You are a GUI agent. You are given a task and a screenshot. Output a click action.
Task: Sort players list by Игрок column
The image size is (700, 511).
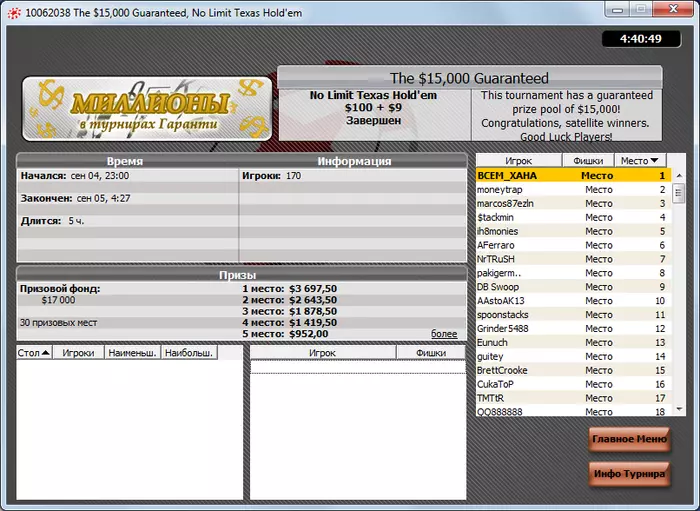pyautogui.click(x=518, y=161)
